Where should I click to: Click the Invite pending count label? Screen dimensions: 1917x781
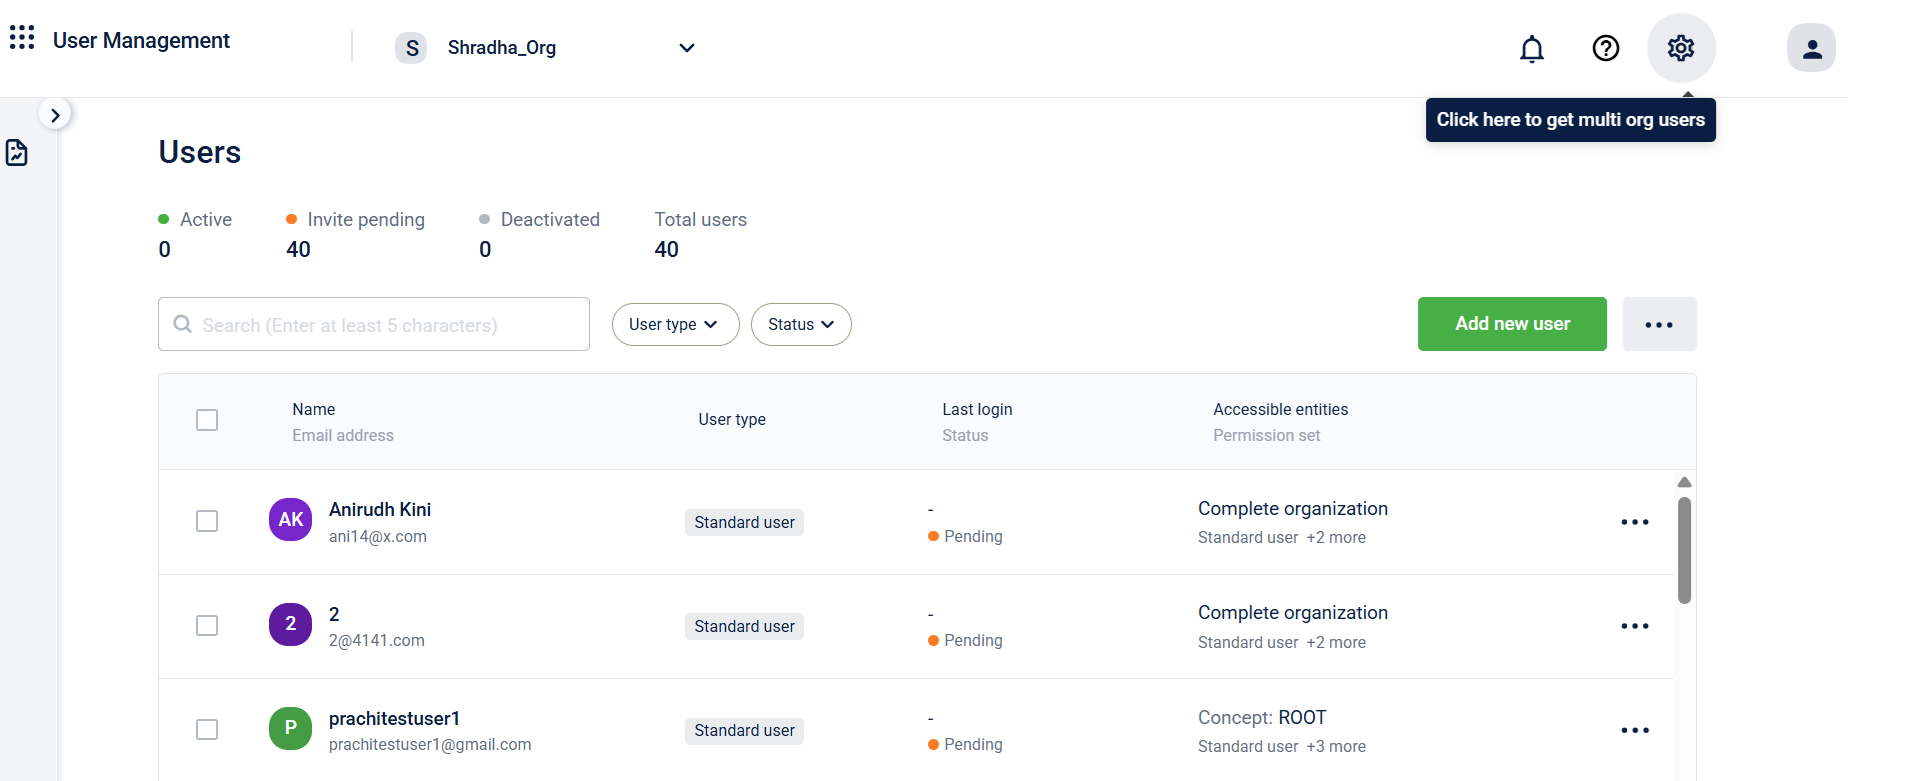click(366, 219)
